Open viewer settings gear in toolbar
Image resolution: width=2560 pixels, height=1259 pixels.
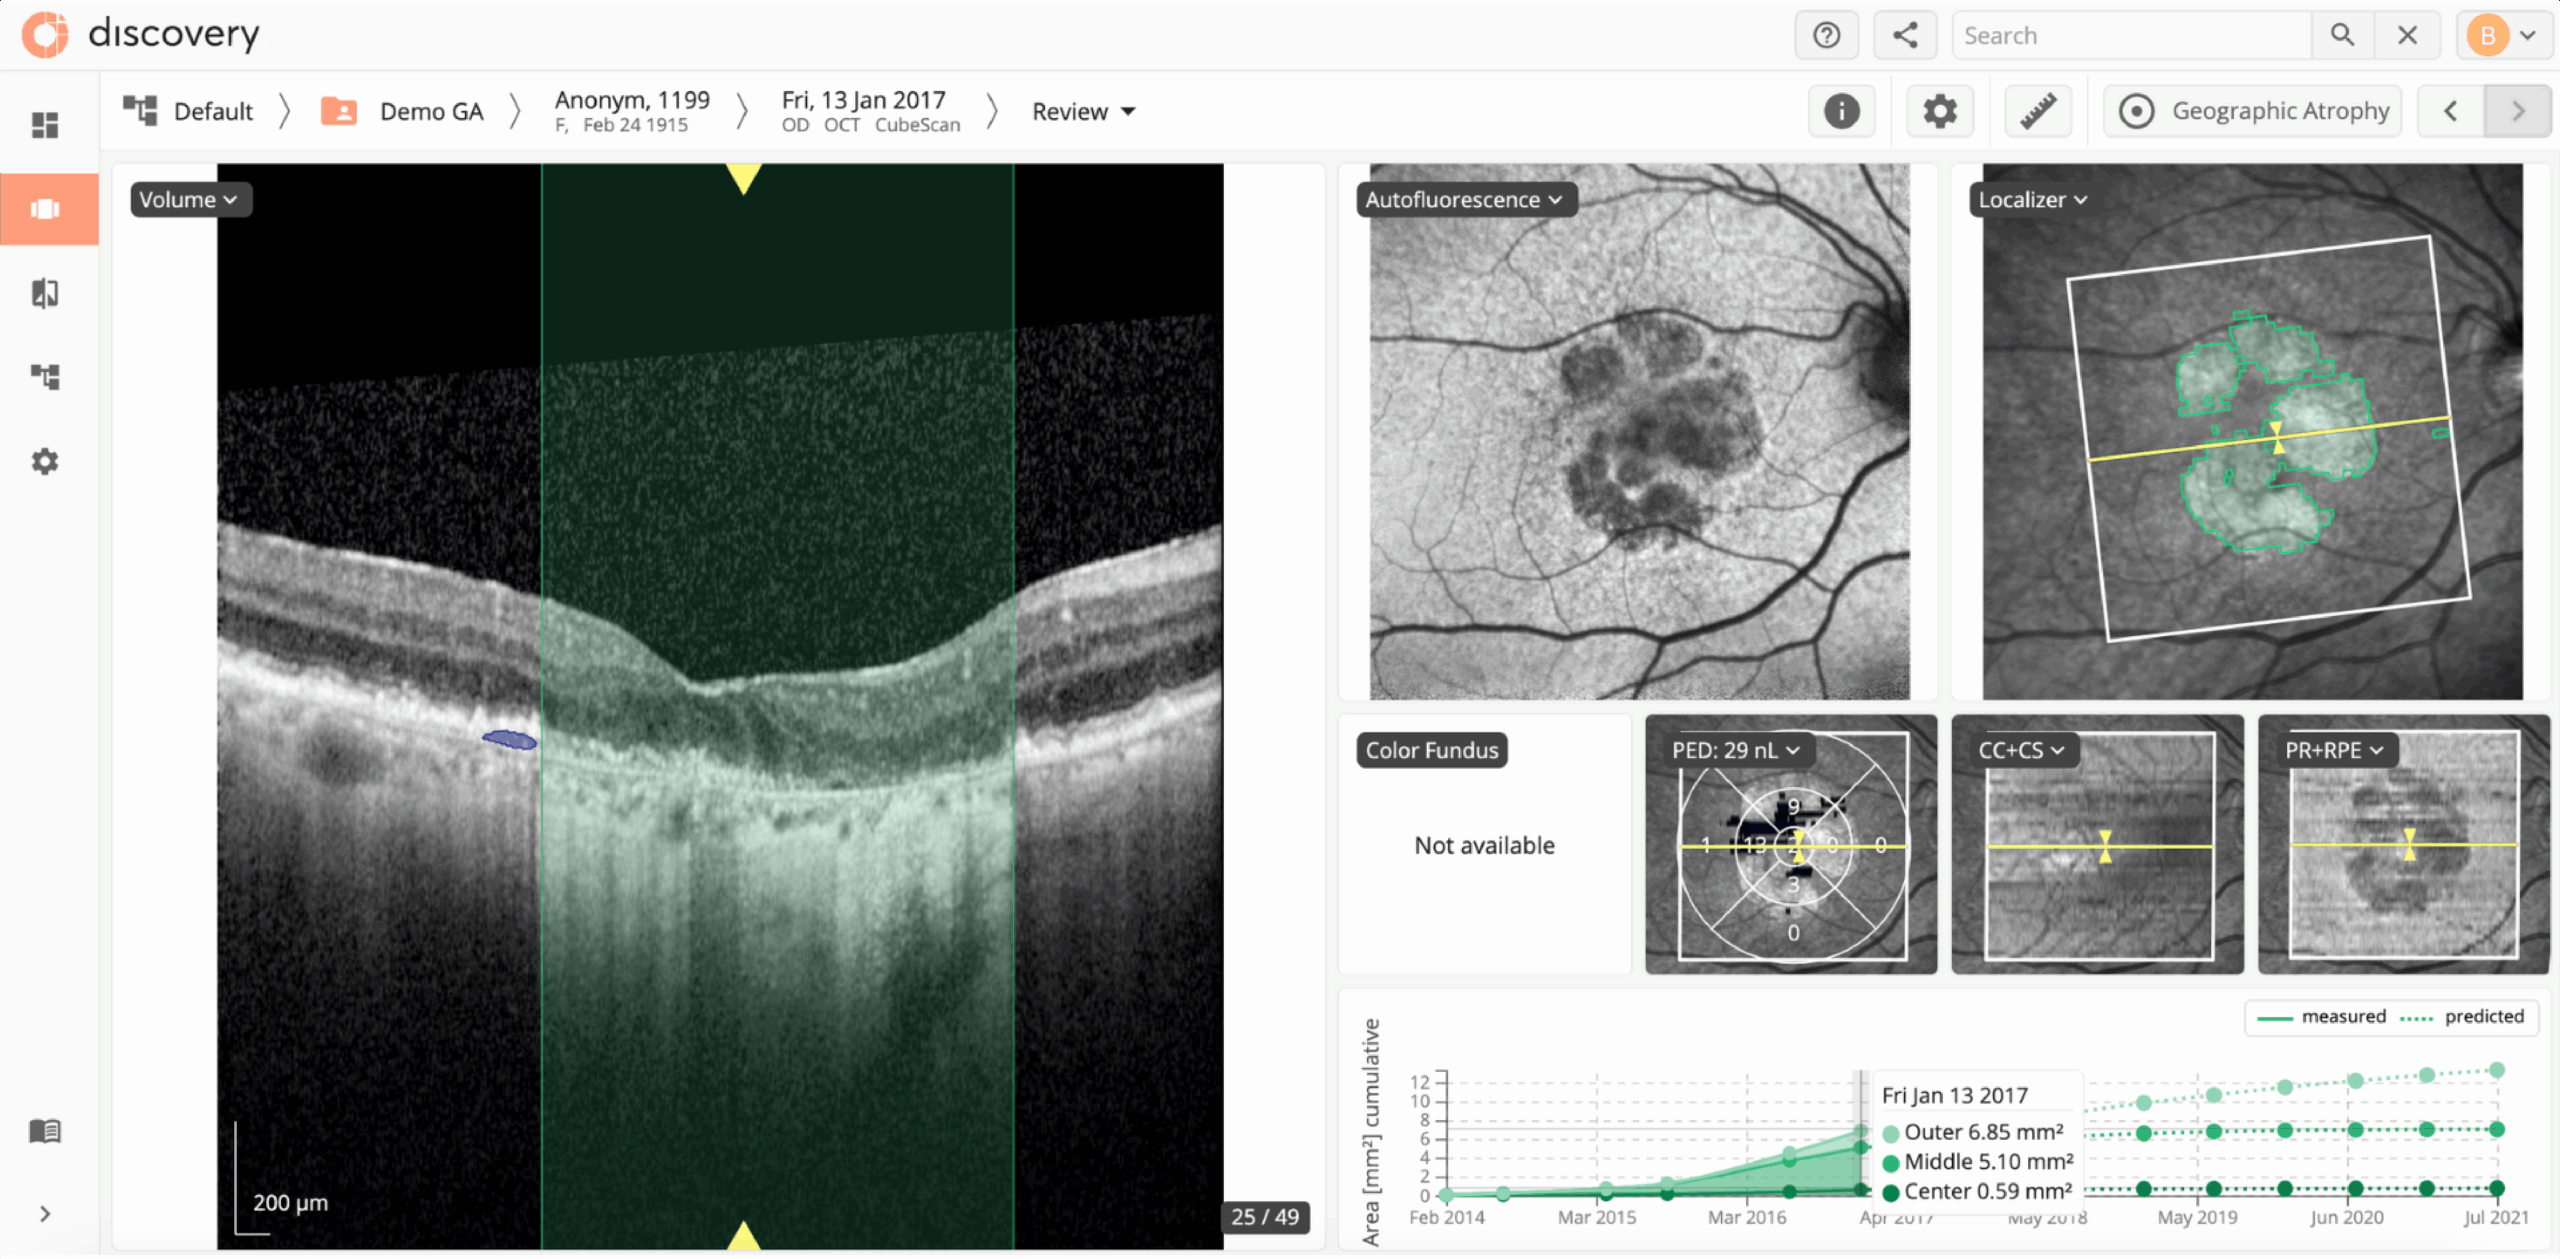coord(1939,111)
